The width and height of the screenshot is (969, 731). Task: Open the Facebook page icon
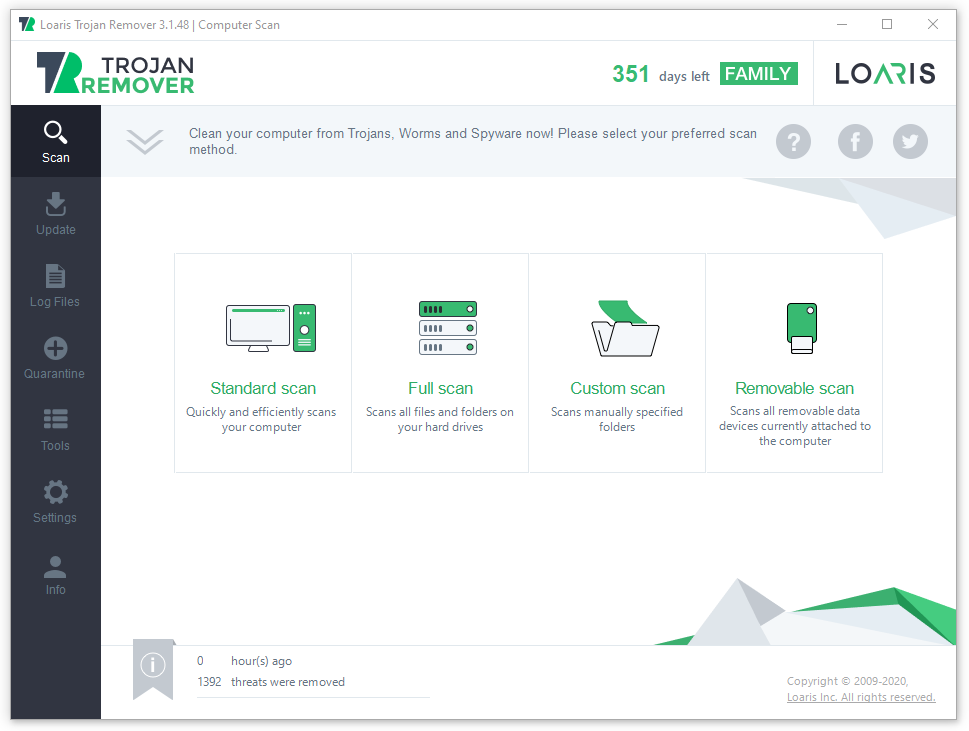pos(855,142)
